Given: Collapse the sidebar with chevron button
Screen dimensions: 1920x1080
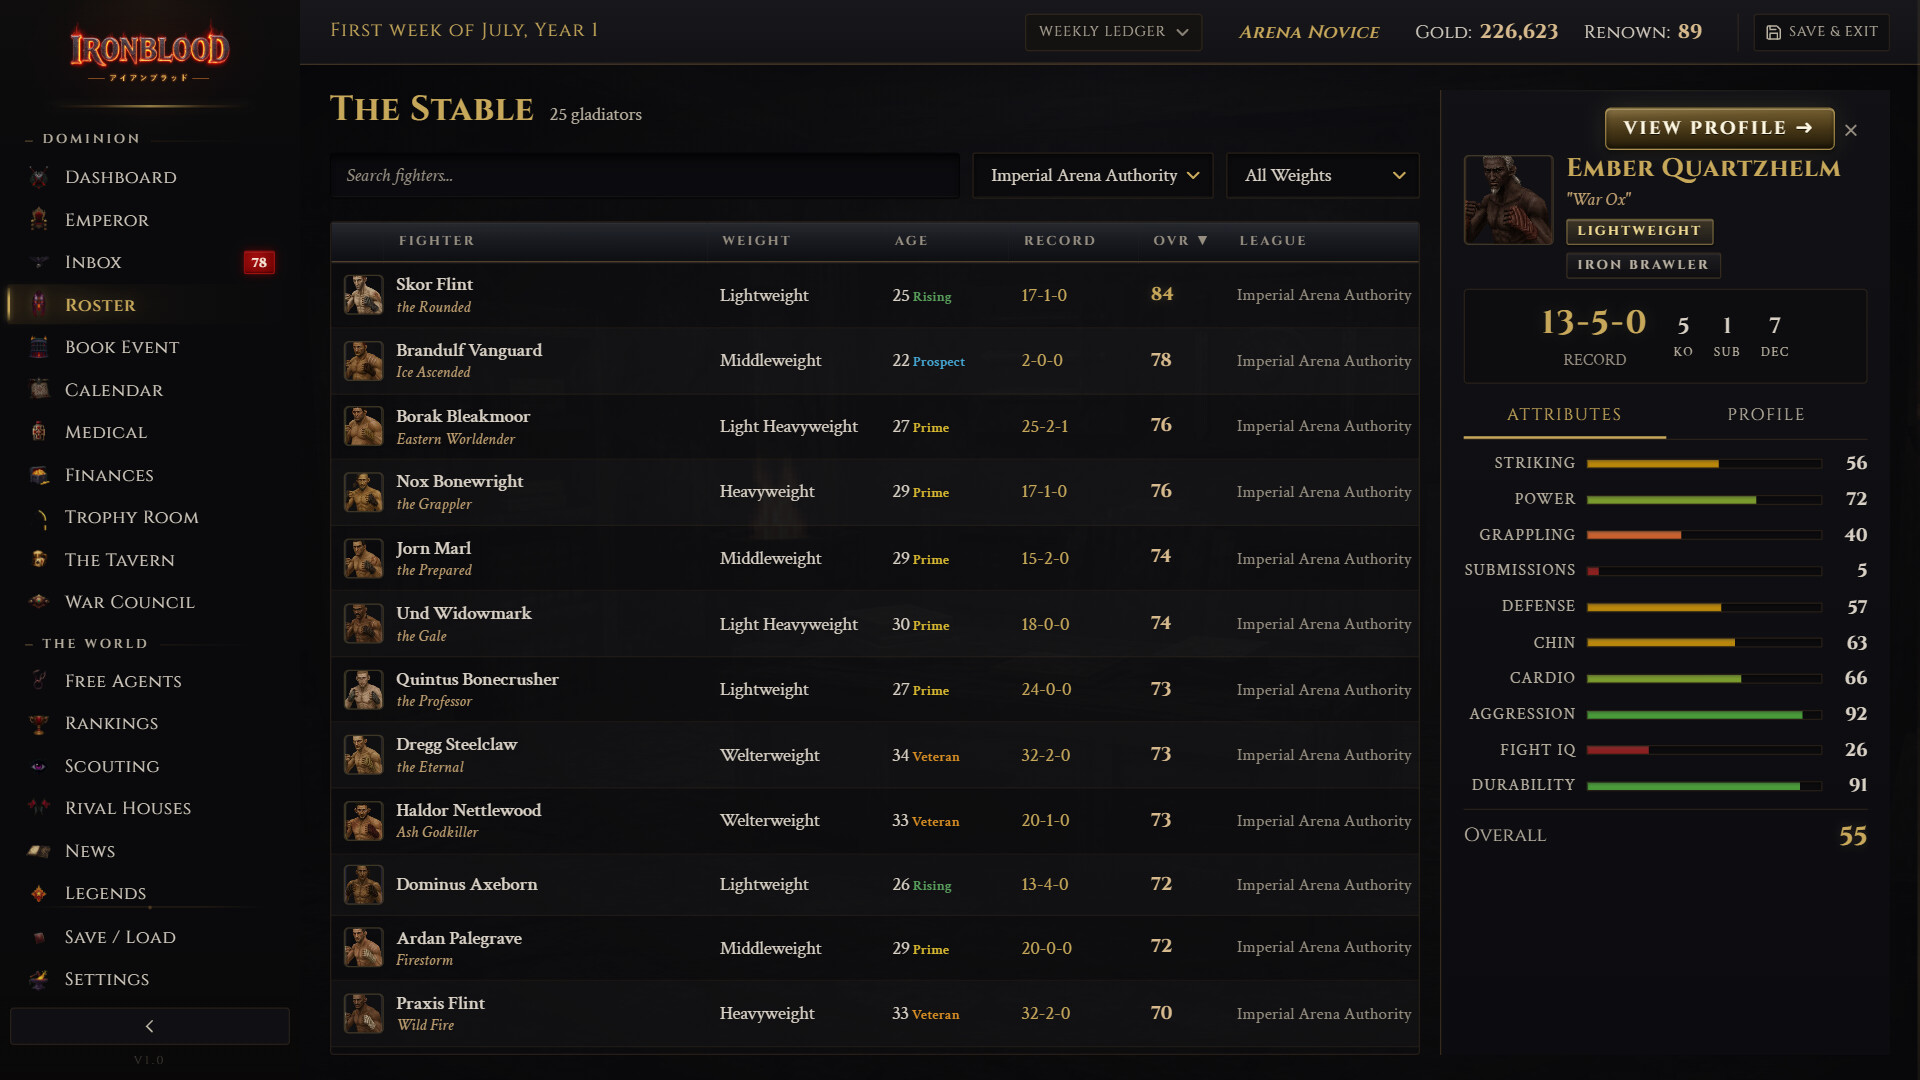Looking at the screenshot, I should click(150, 1026).
